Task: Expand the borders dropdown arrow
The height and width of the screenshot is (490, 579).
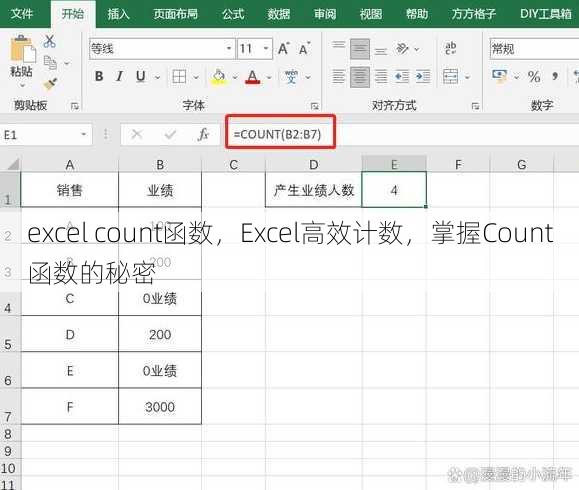Action: 196,77
